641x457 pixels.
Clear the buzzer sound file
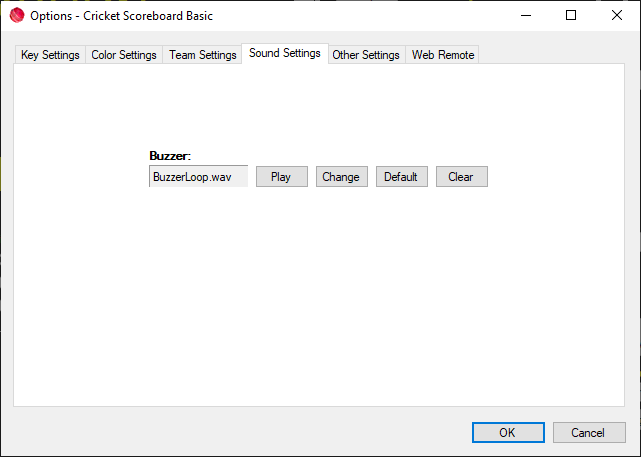pos(461,177)
